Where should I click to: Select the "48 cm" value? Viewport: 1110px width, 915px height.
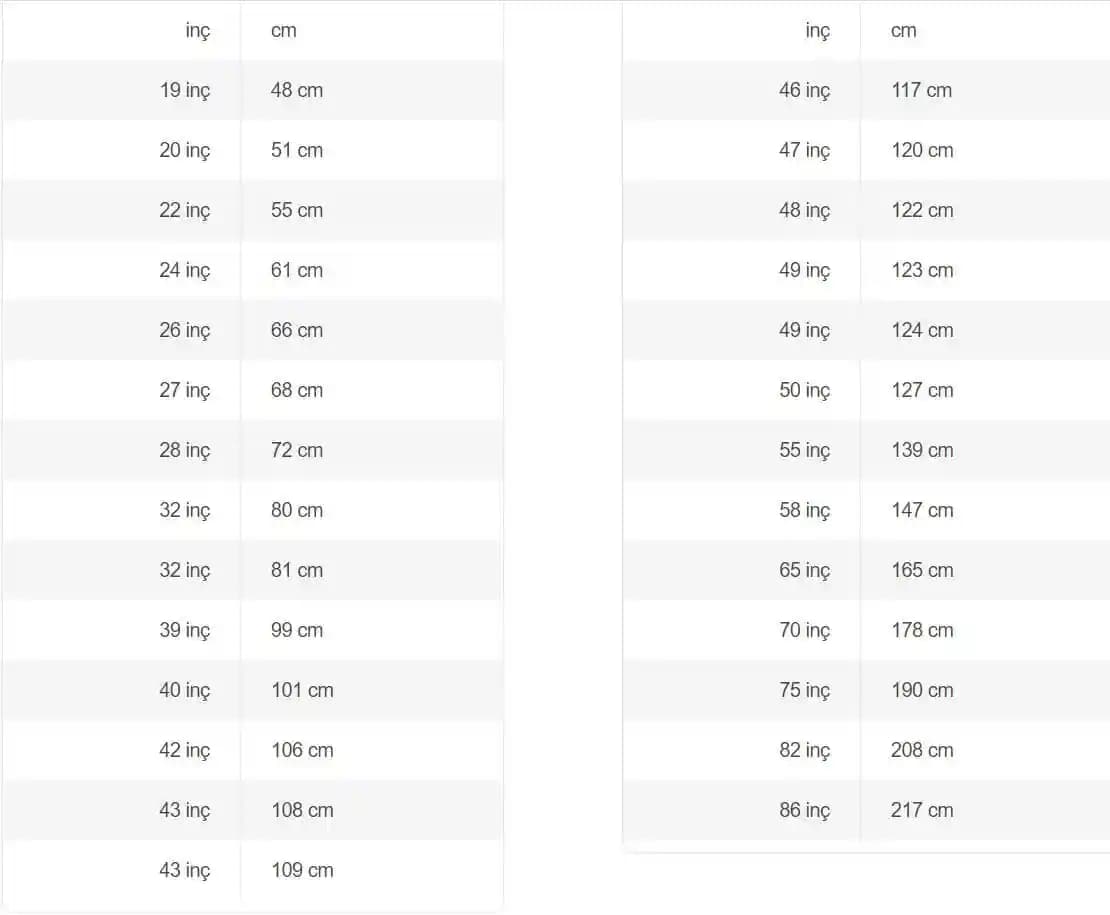click(x=297, y=90)
